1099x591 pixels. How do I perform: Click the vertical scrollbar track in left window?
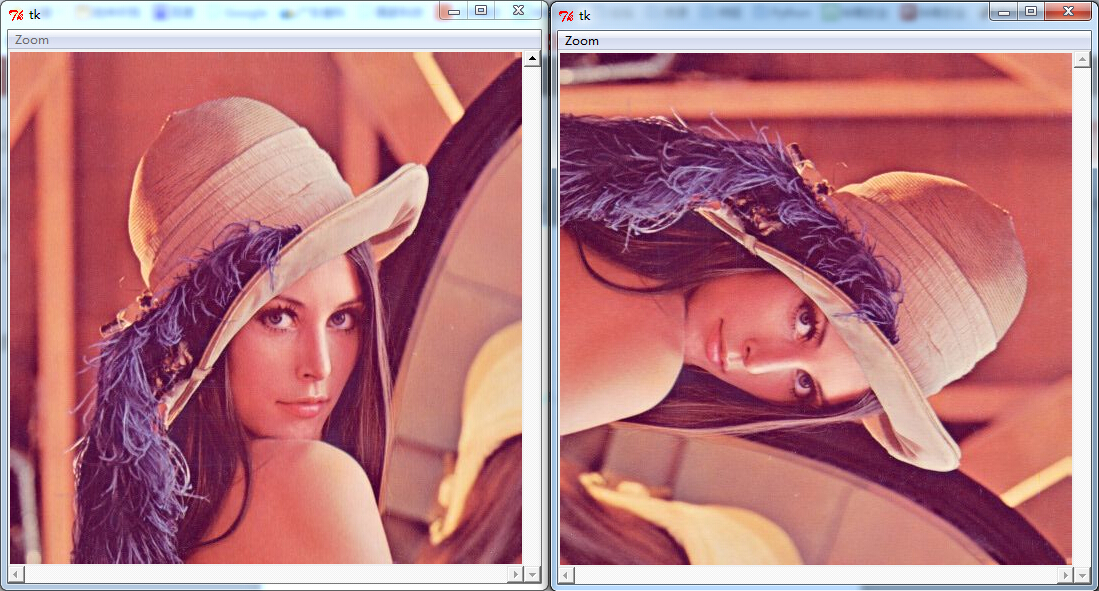(x=532, y=317)
